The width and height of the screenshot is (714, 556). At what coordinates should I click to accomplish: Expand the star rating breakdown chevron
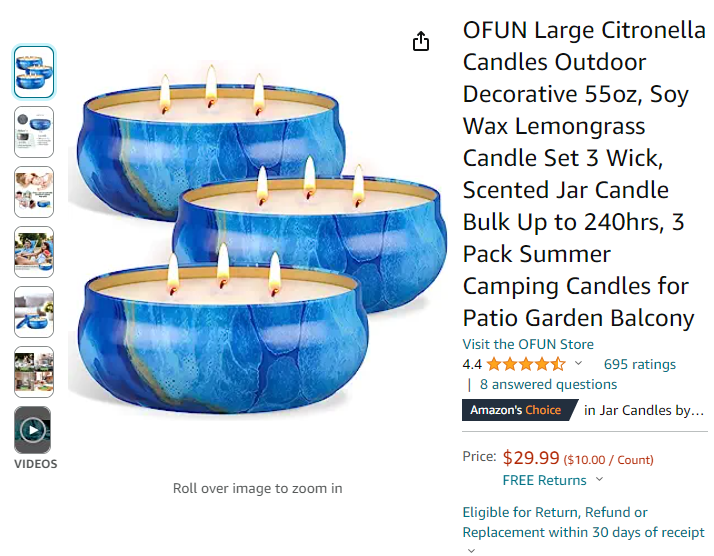(x=578, y=364)
